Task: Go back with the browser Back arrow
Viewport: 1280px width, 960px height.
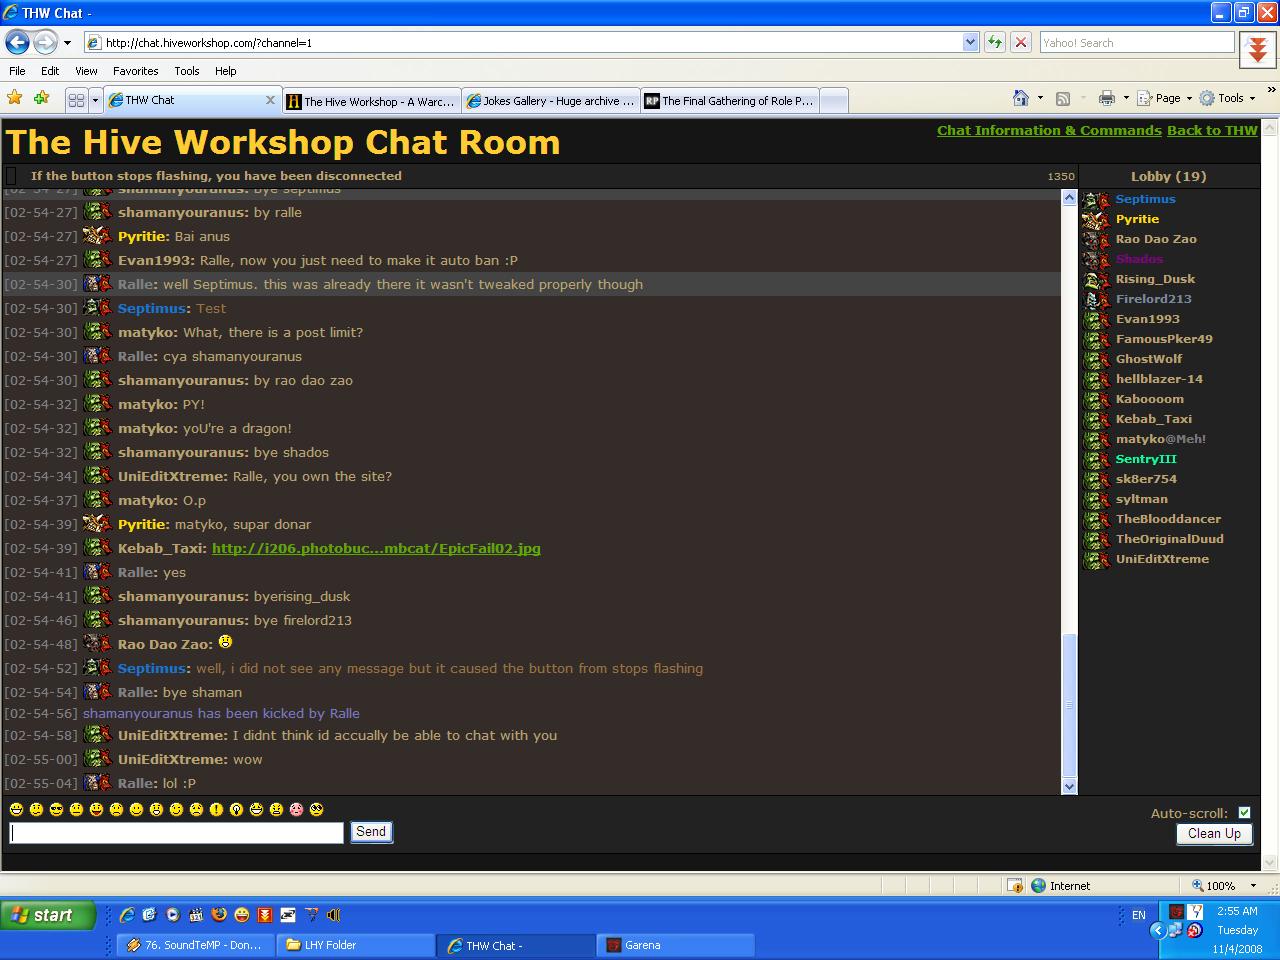Action: 17,42
